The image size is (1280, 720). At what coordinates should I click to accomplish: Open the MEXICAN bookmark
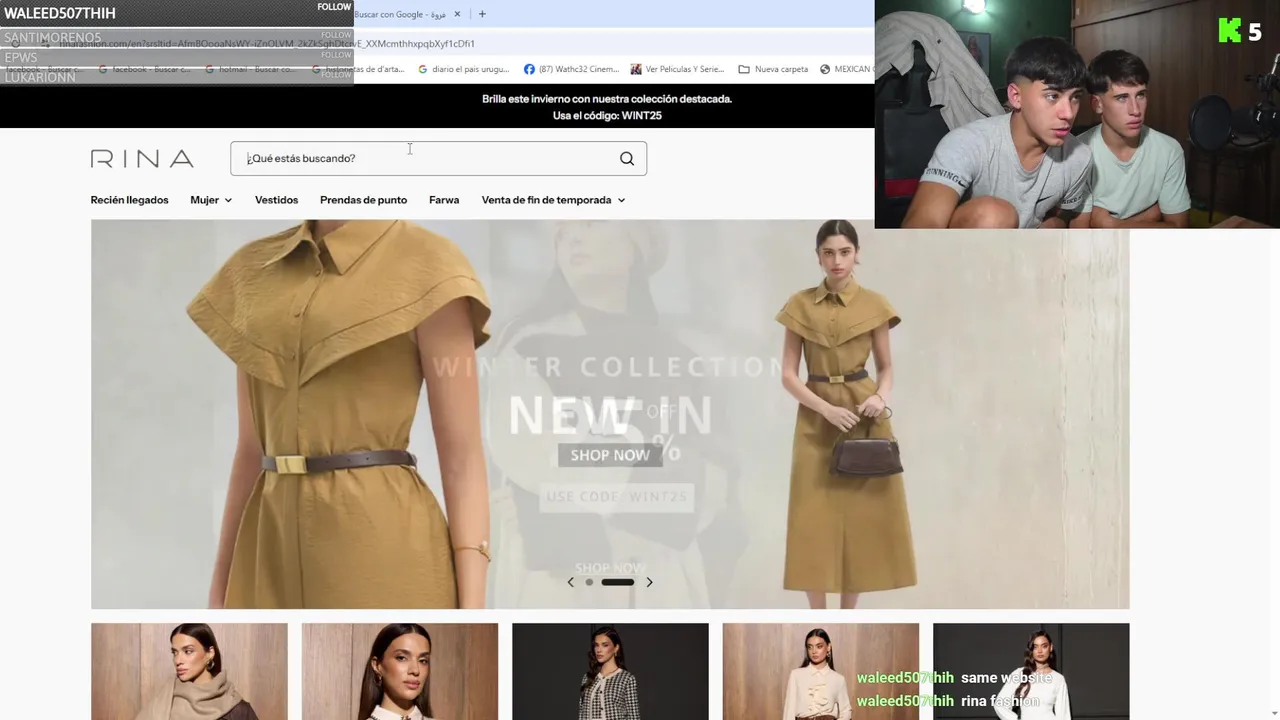846,69
